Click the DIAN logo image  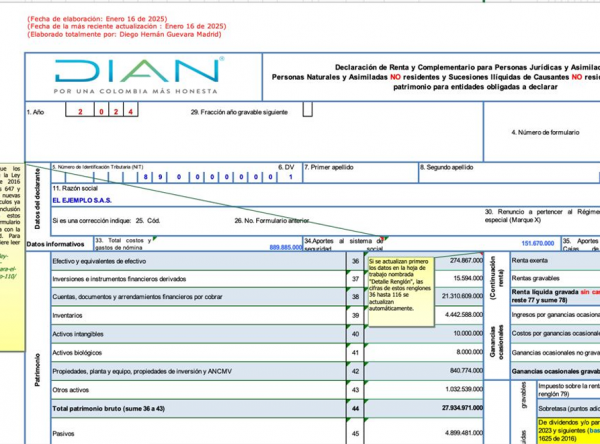pos(139,76)
